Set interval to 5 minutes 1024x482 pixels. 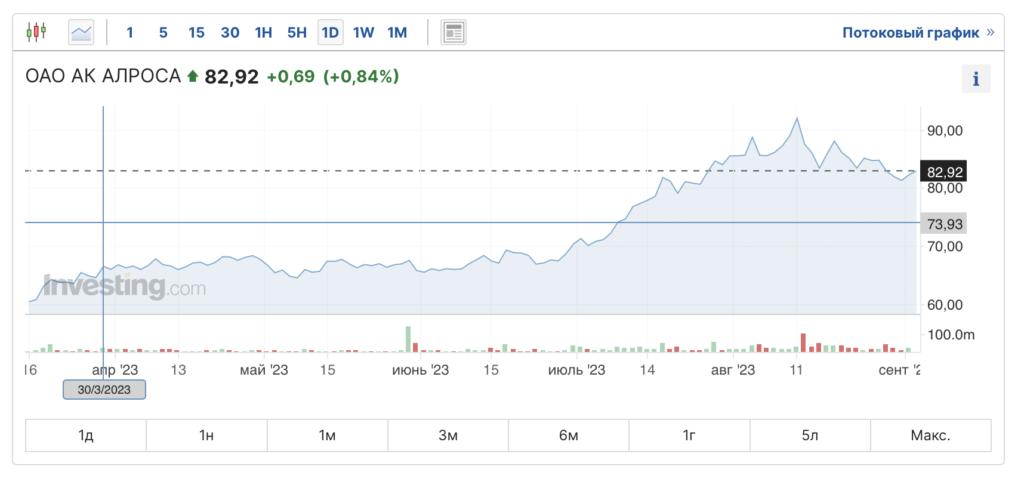[x=163, y=33]
